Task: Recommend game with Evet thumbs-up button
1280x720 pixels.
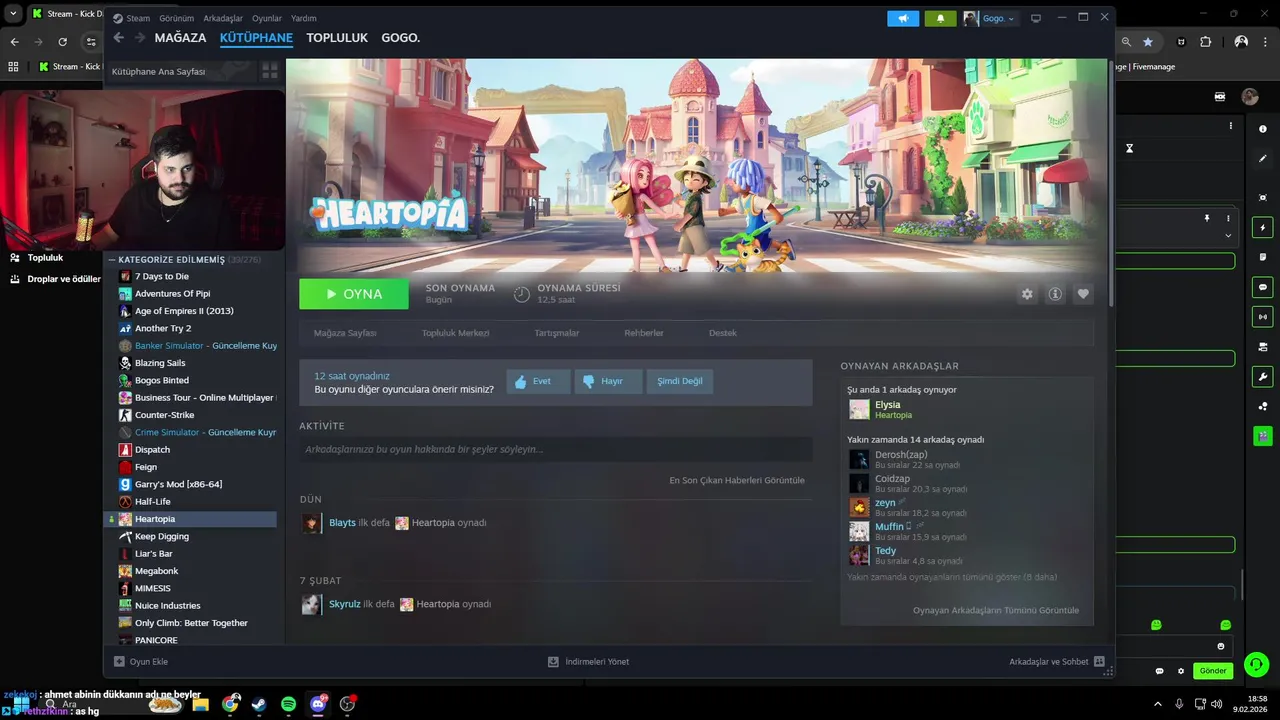Action: pos(539,381)
